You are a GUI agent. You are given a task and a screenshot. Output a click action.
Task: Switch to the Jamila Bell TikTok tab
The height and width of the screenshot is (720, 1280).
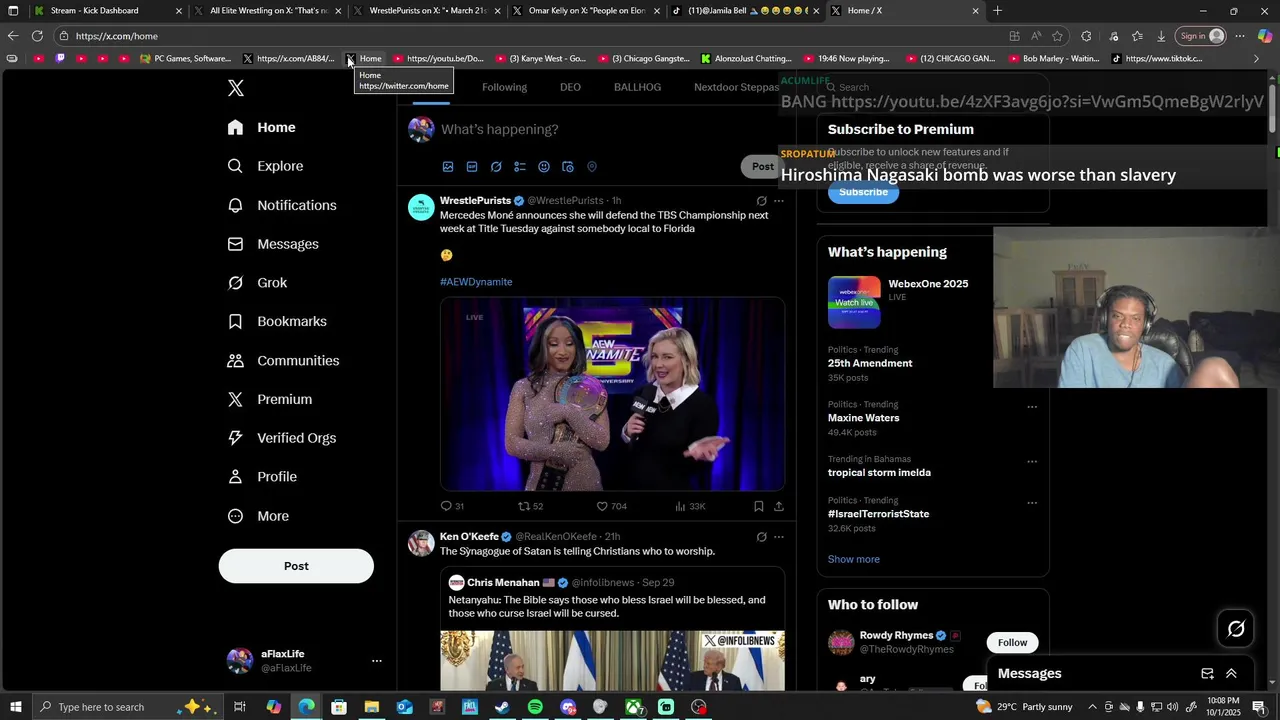[747, 11]
